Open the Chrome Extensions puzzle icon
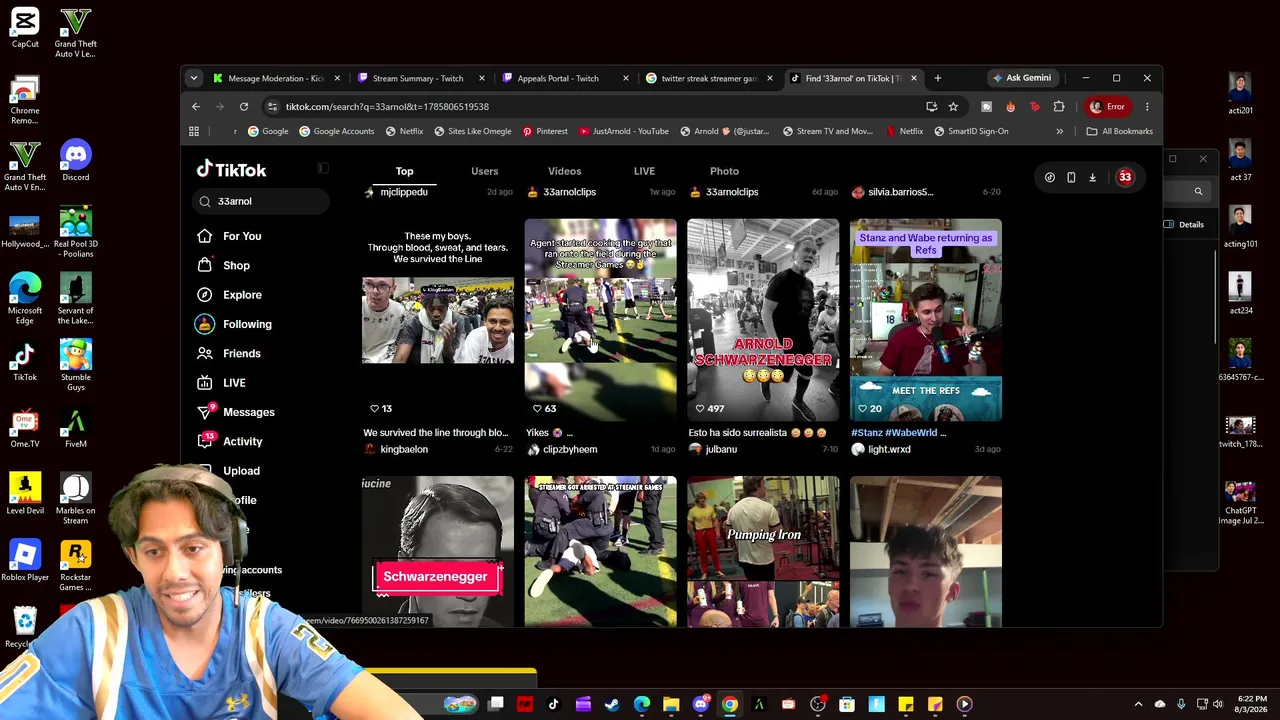Viewport: 1280px width, 720px height. pyautogui.click(x=1059, y=106)
